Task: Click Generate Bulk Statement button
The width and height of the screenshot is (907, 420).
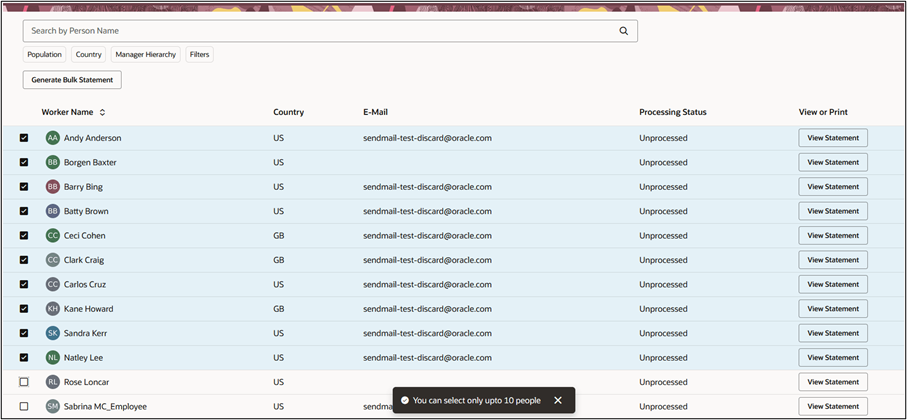Action: click(x=72, y=80)
